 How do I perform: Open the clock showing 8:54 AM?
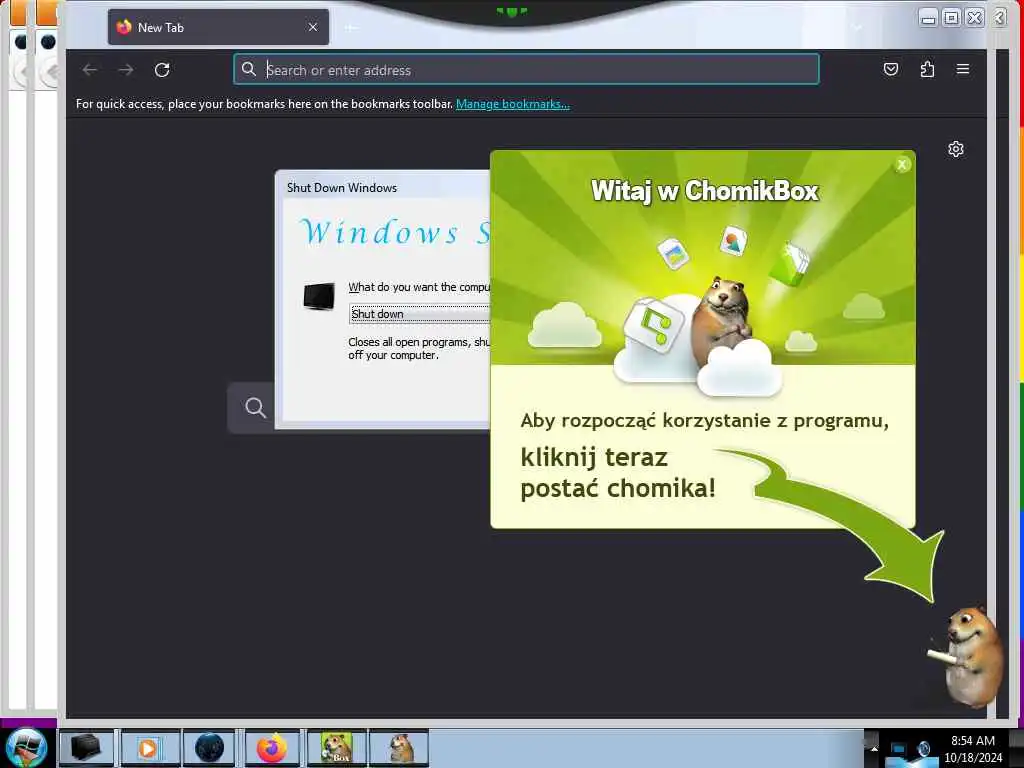[972, 749]
